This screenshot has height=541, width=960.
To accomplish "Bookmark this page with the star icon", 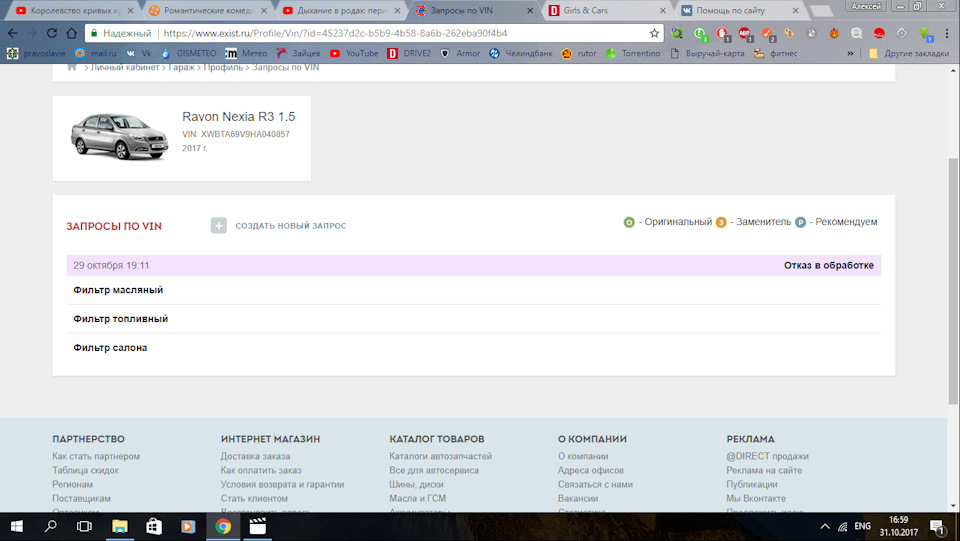I will click(x=654, y=33).
